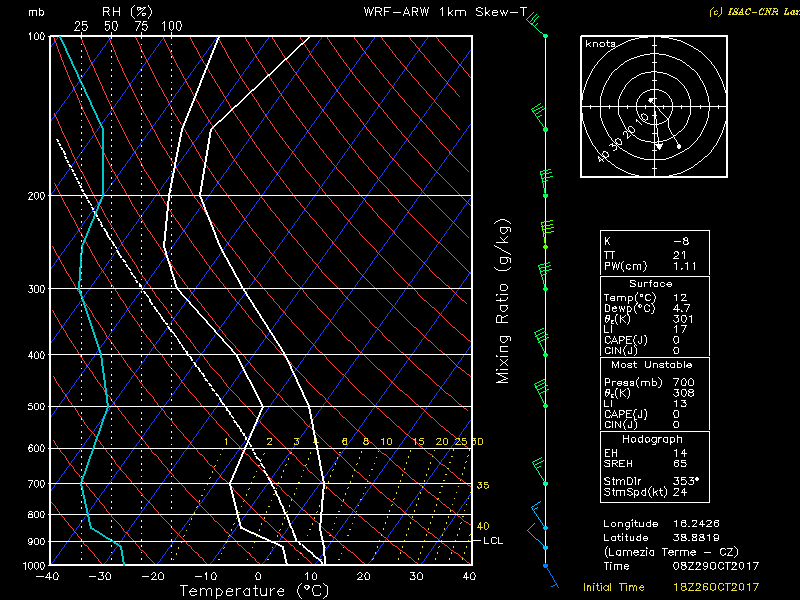800x600 pixels.
Task: Click the '800' pressure axis label
Action: click(x=36, y=515)
